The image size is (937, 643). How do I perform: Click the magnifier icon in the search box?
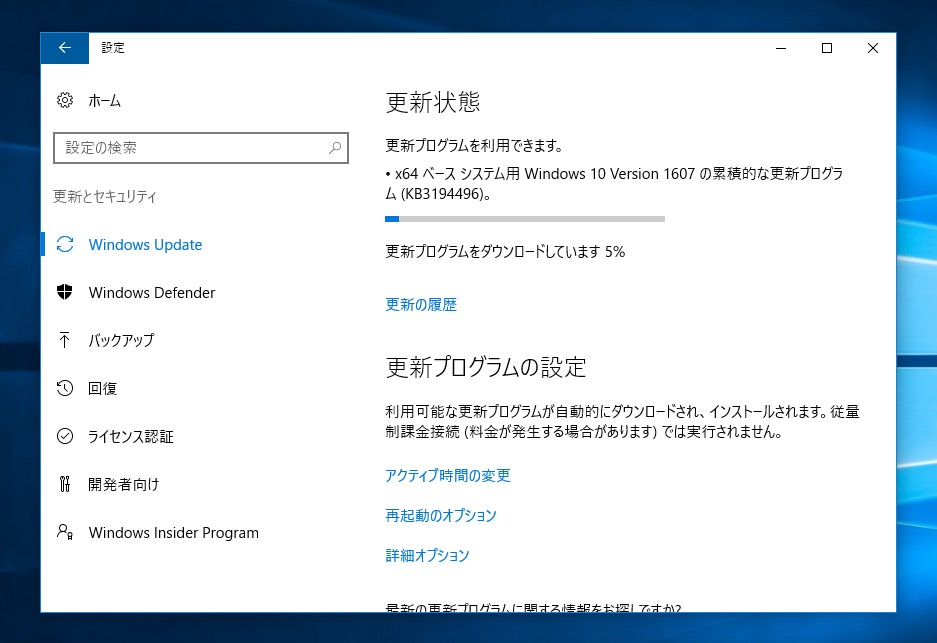(x=335, y=148)
